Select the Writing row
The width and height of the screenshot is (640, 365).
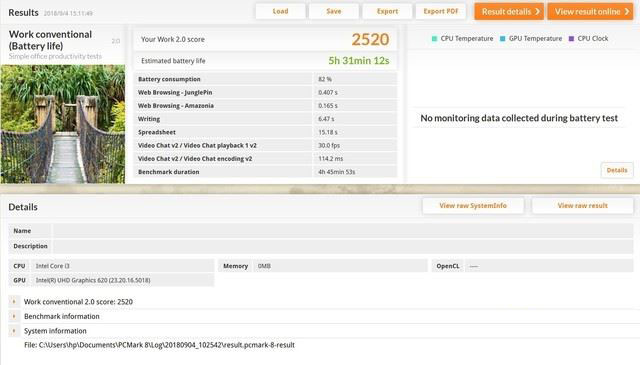265,119
